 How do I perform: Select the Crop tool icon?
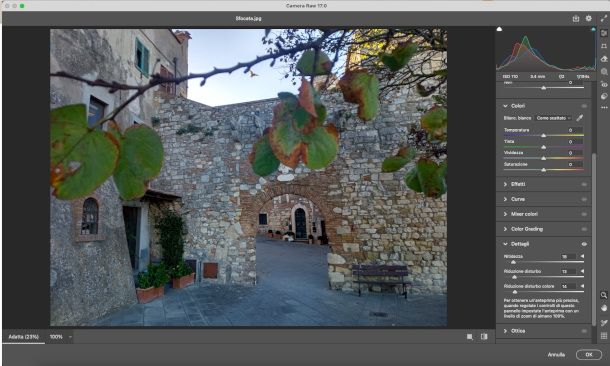(x=604, y=46)
